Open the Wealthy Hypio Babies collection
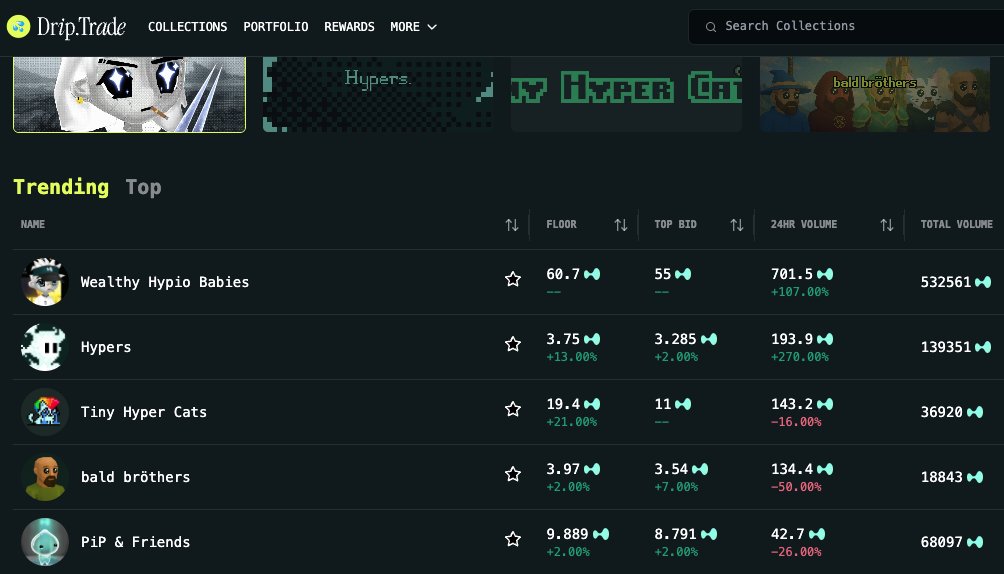1004x574 pixels. point(165,282)
